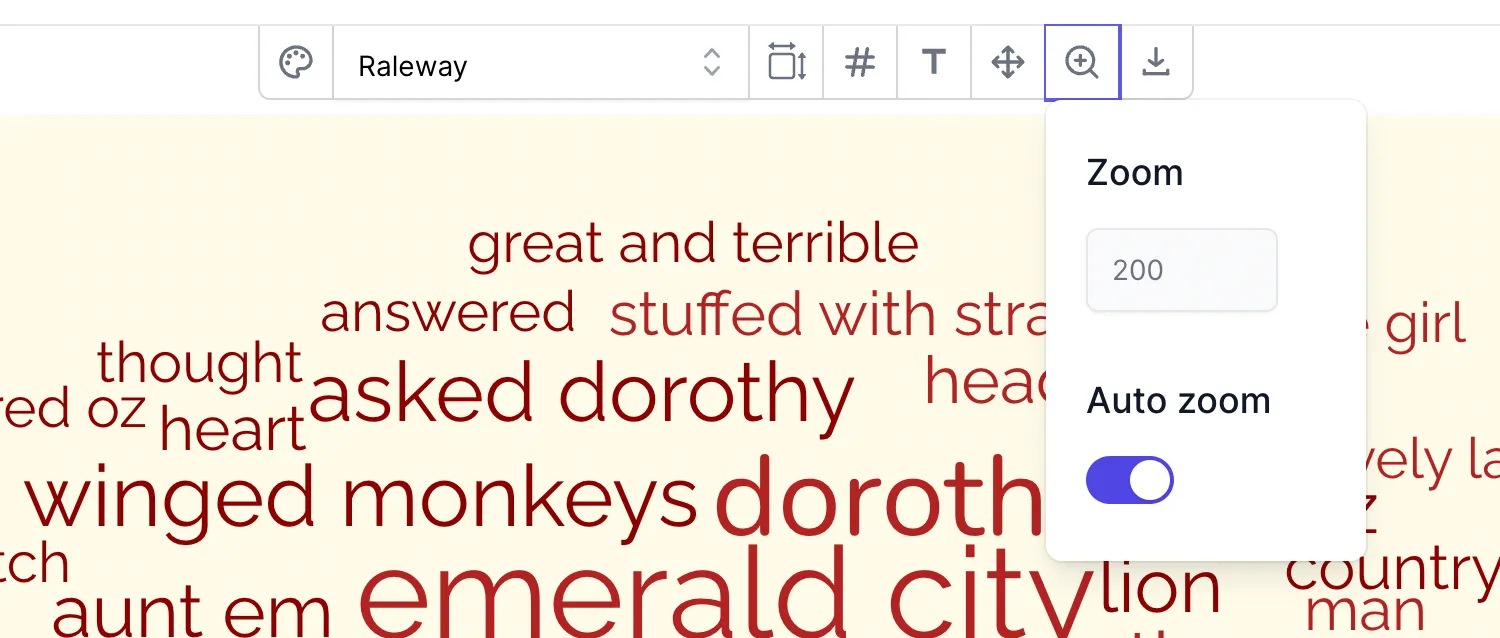Turn off the Auto zoom switch
This screenshot has width=1500, height=638.
pos(1130,481)
